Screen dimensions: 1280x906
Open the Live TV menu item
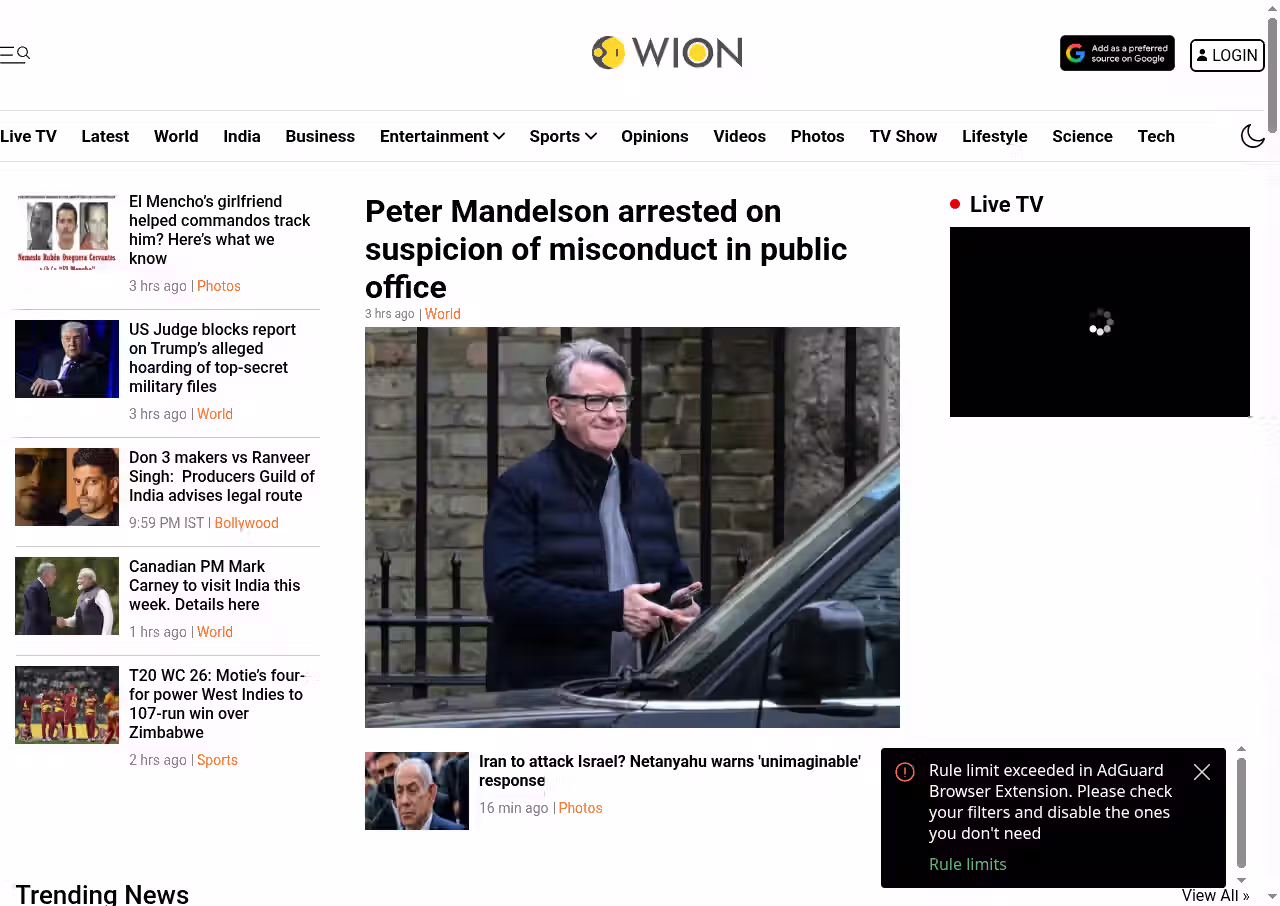(x=28, y=136)
